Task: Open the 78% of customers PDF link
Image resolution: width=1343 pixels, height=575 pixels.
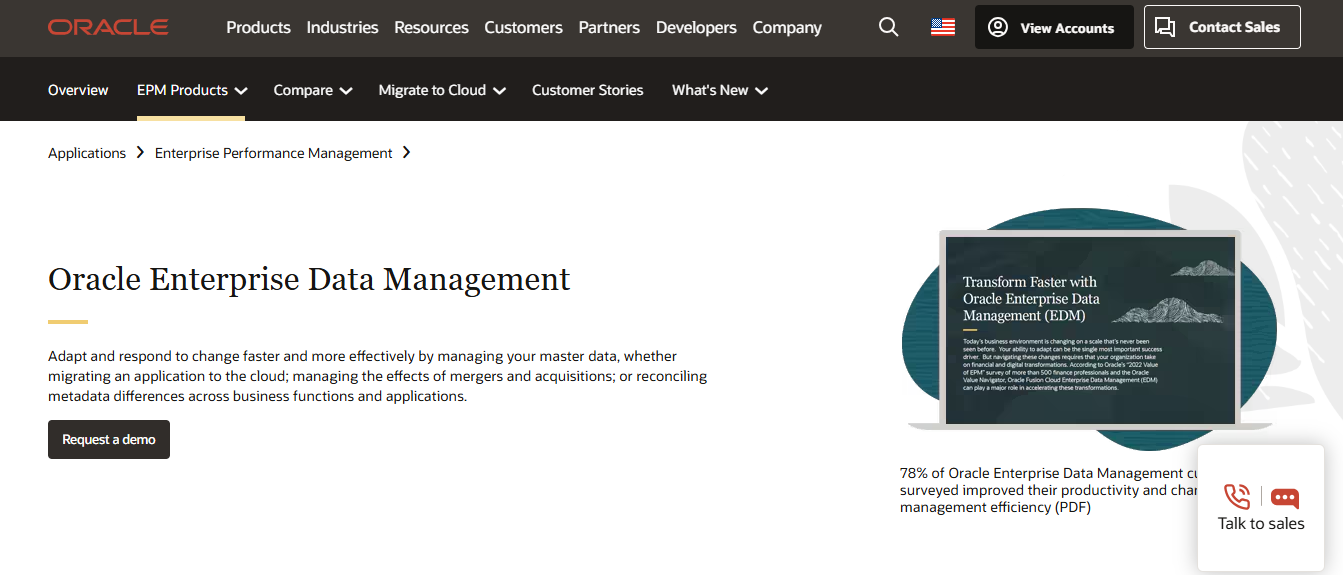Action: pos(1050,490)
